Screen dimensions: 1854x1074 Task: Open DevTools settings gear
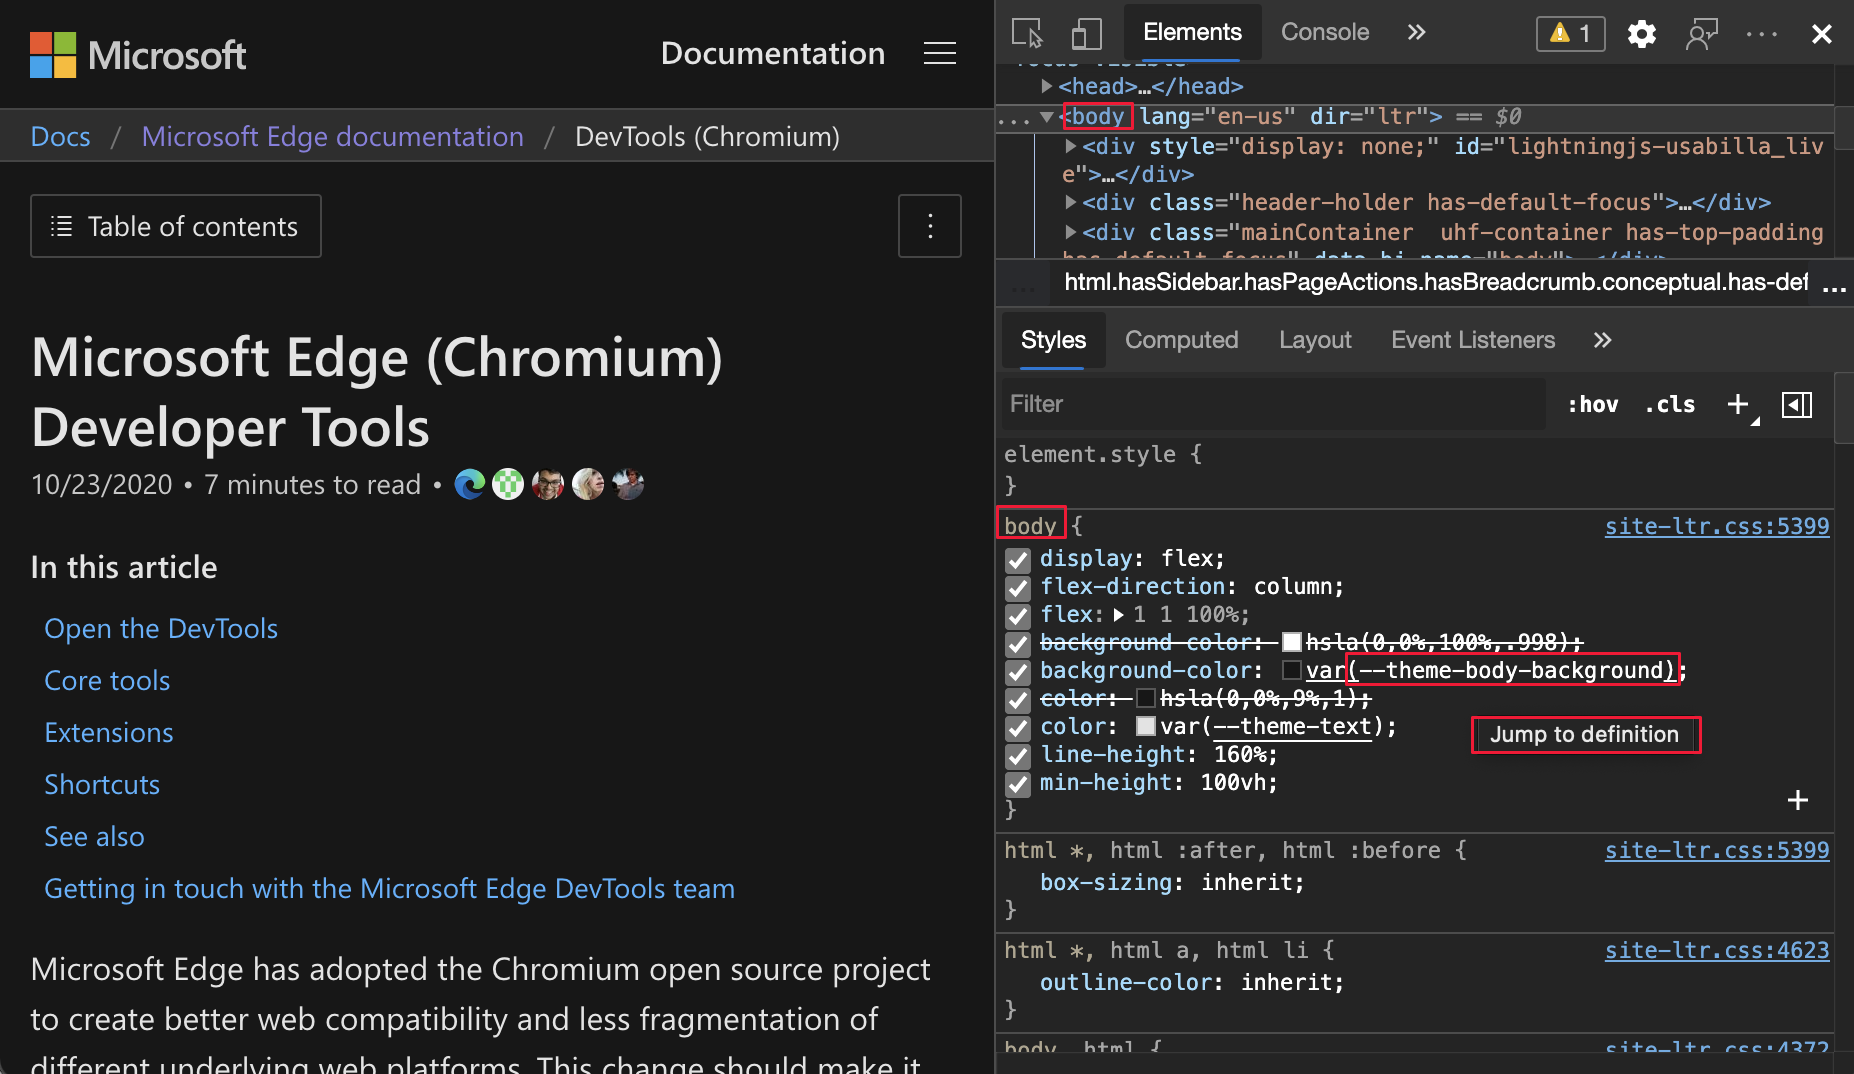(x=1641, y=33)
